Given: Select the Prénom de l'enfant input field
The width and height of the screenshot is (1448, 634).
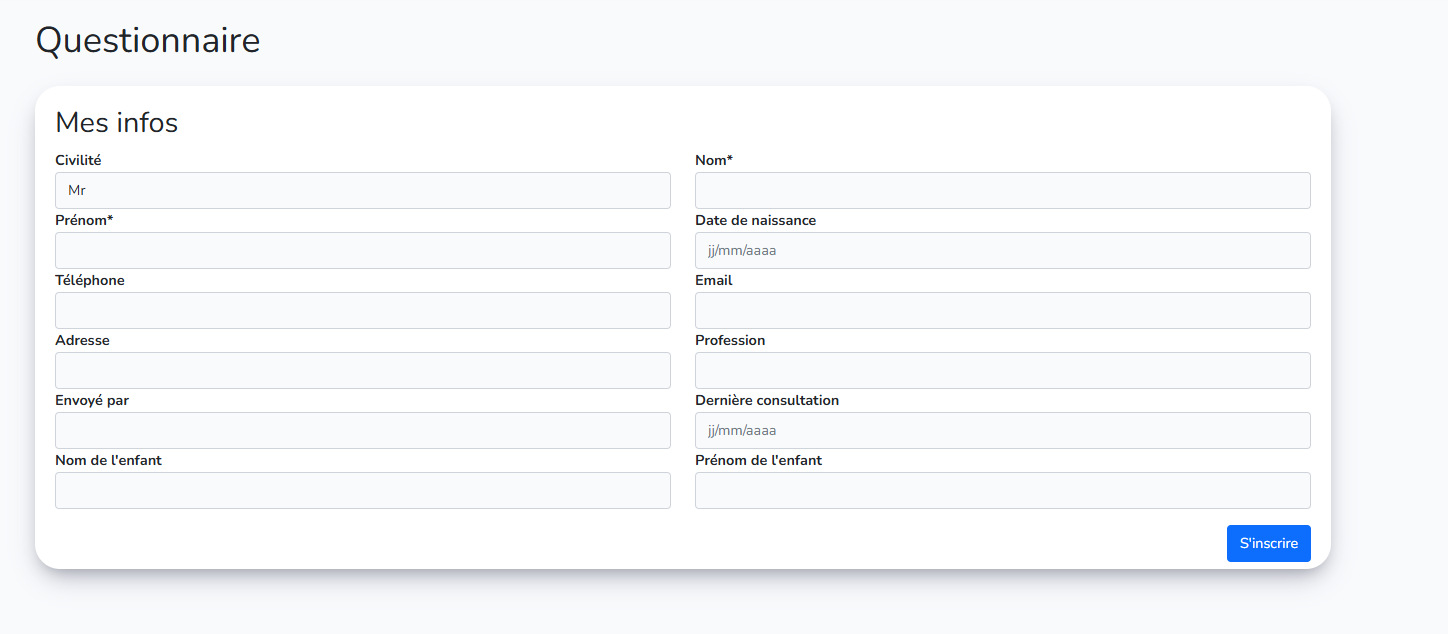Looking at the screenshot, I should tap(1002, 490).
